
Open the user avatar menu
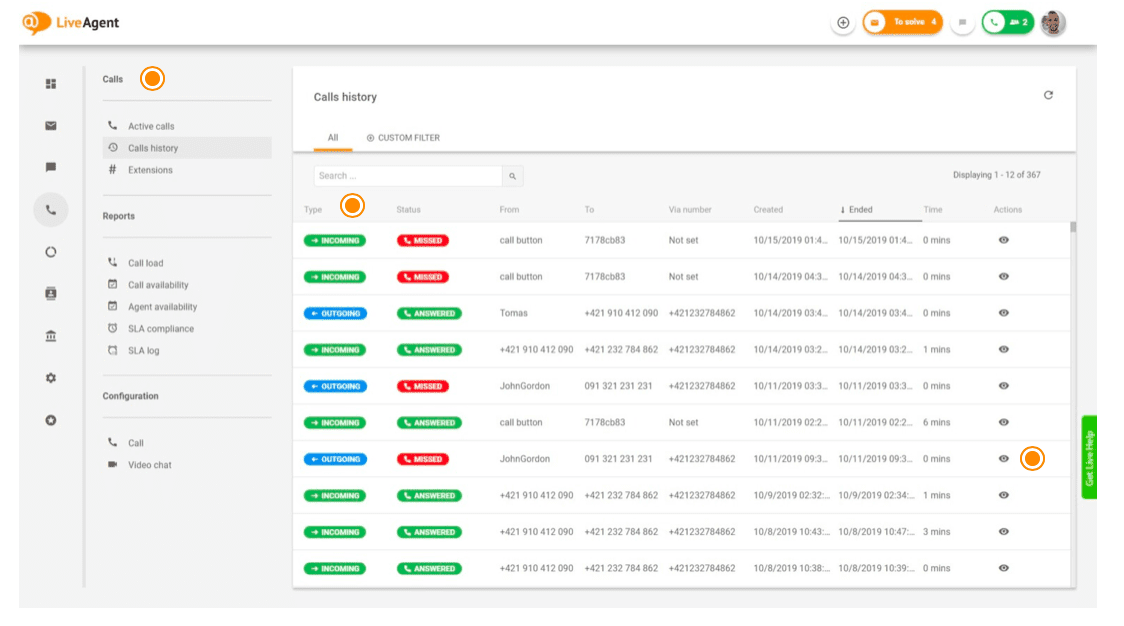1053,23
